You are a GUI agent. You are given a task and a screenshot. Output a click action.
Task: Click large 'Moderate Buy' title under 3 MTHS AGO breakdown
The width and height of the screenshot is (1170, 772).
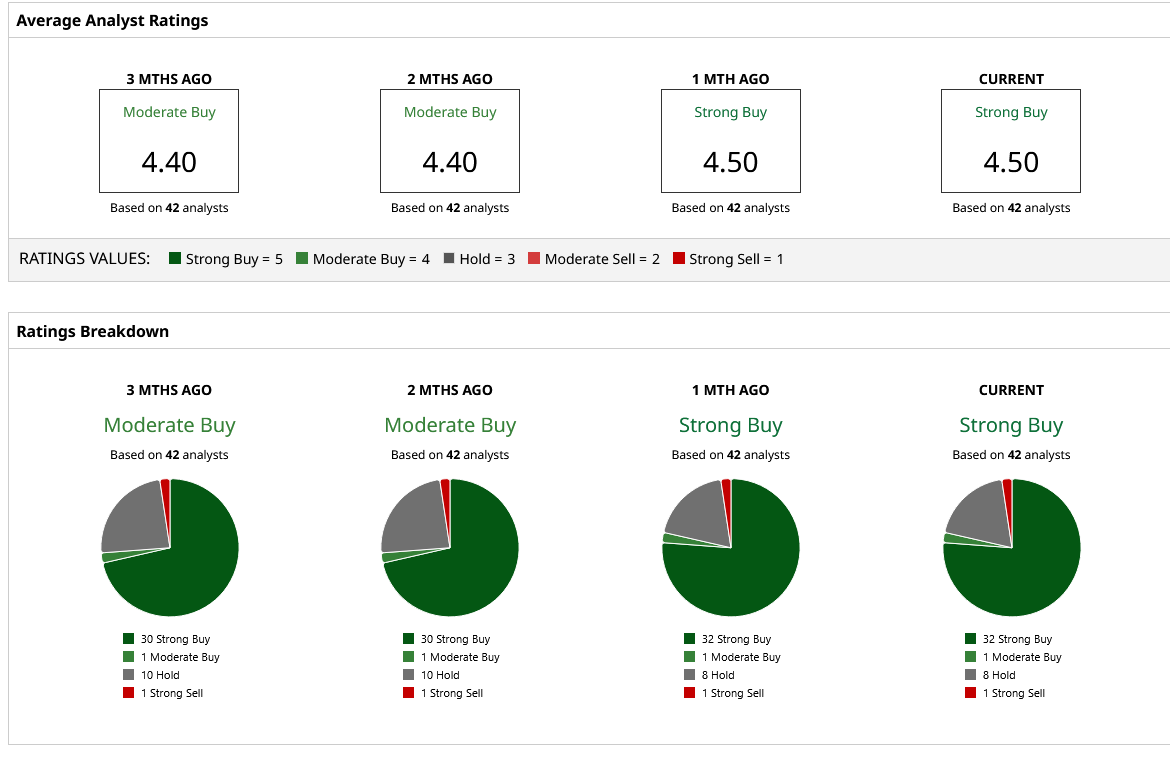coord(169,425)
